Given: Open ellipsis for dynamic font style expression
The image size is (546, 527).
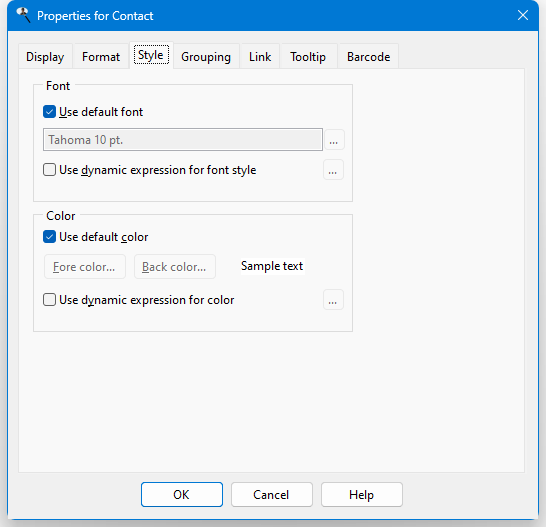Looking at the screenshot, I should tap(333, 170).
